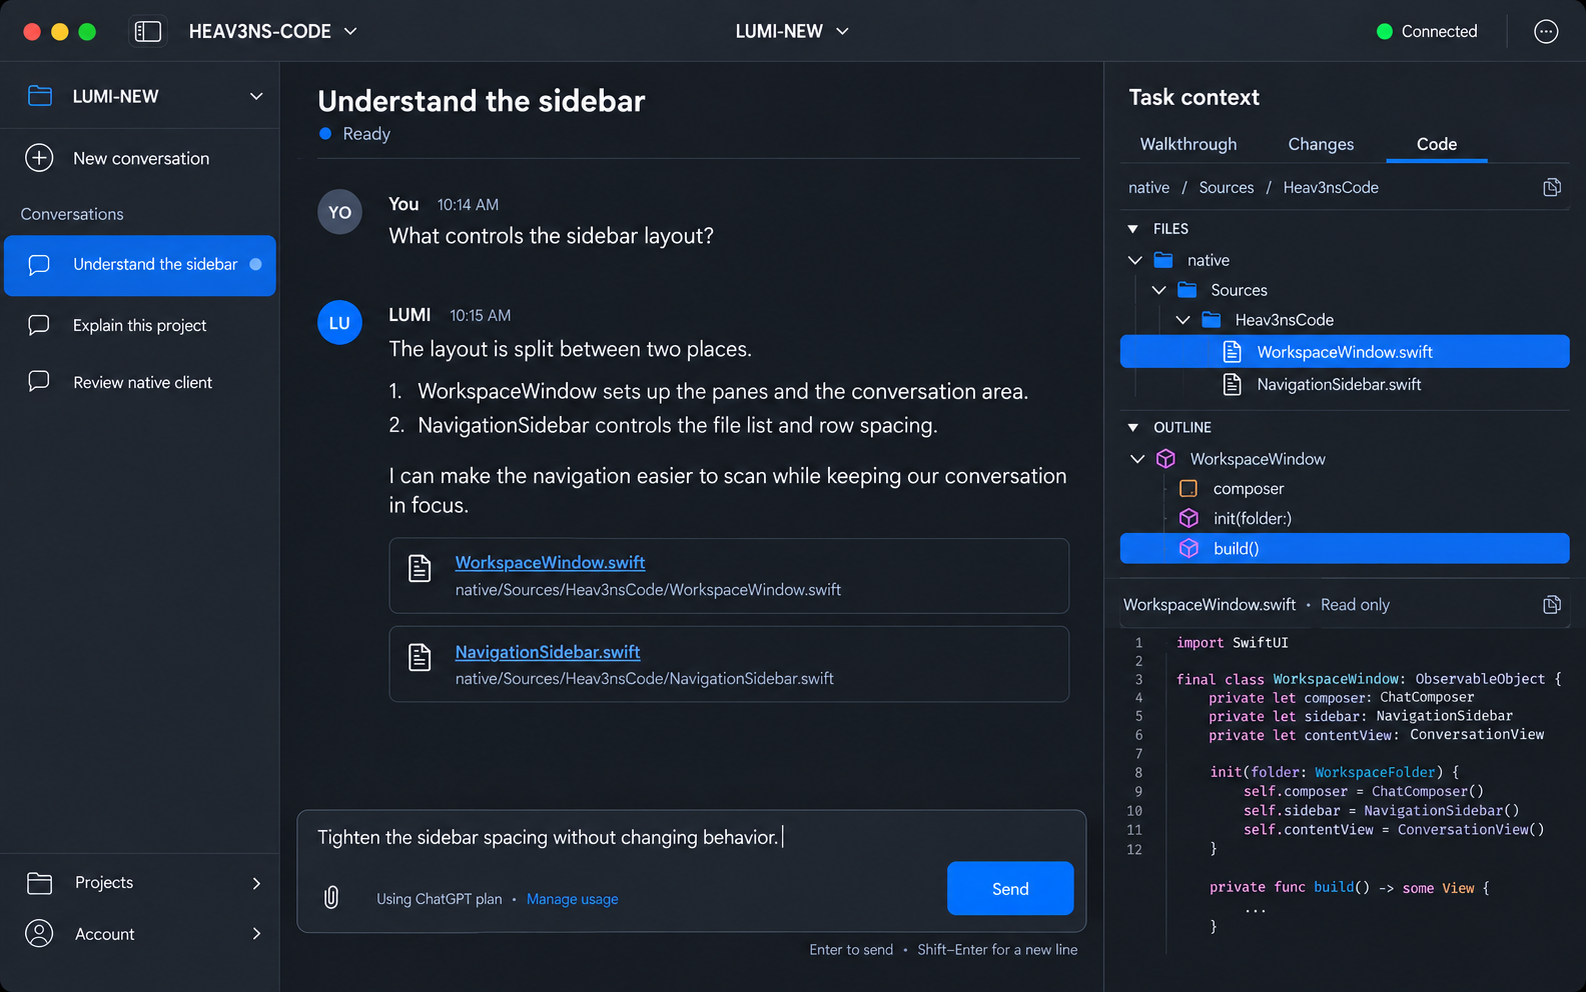Screen dimensions: 1586x992
Task: Collapse the Sources folder chevron
Action: pyautogui.click(x=1159, y=290)
